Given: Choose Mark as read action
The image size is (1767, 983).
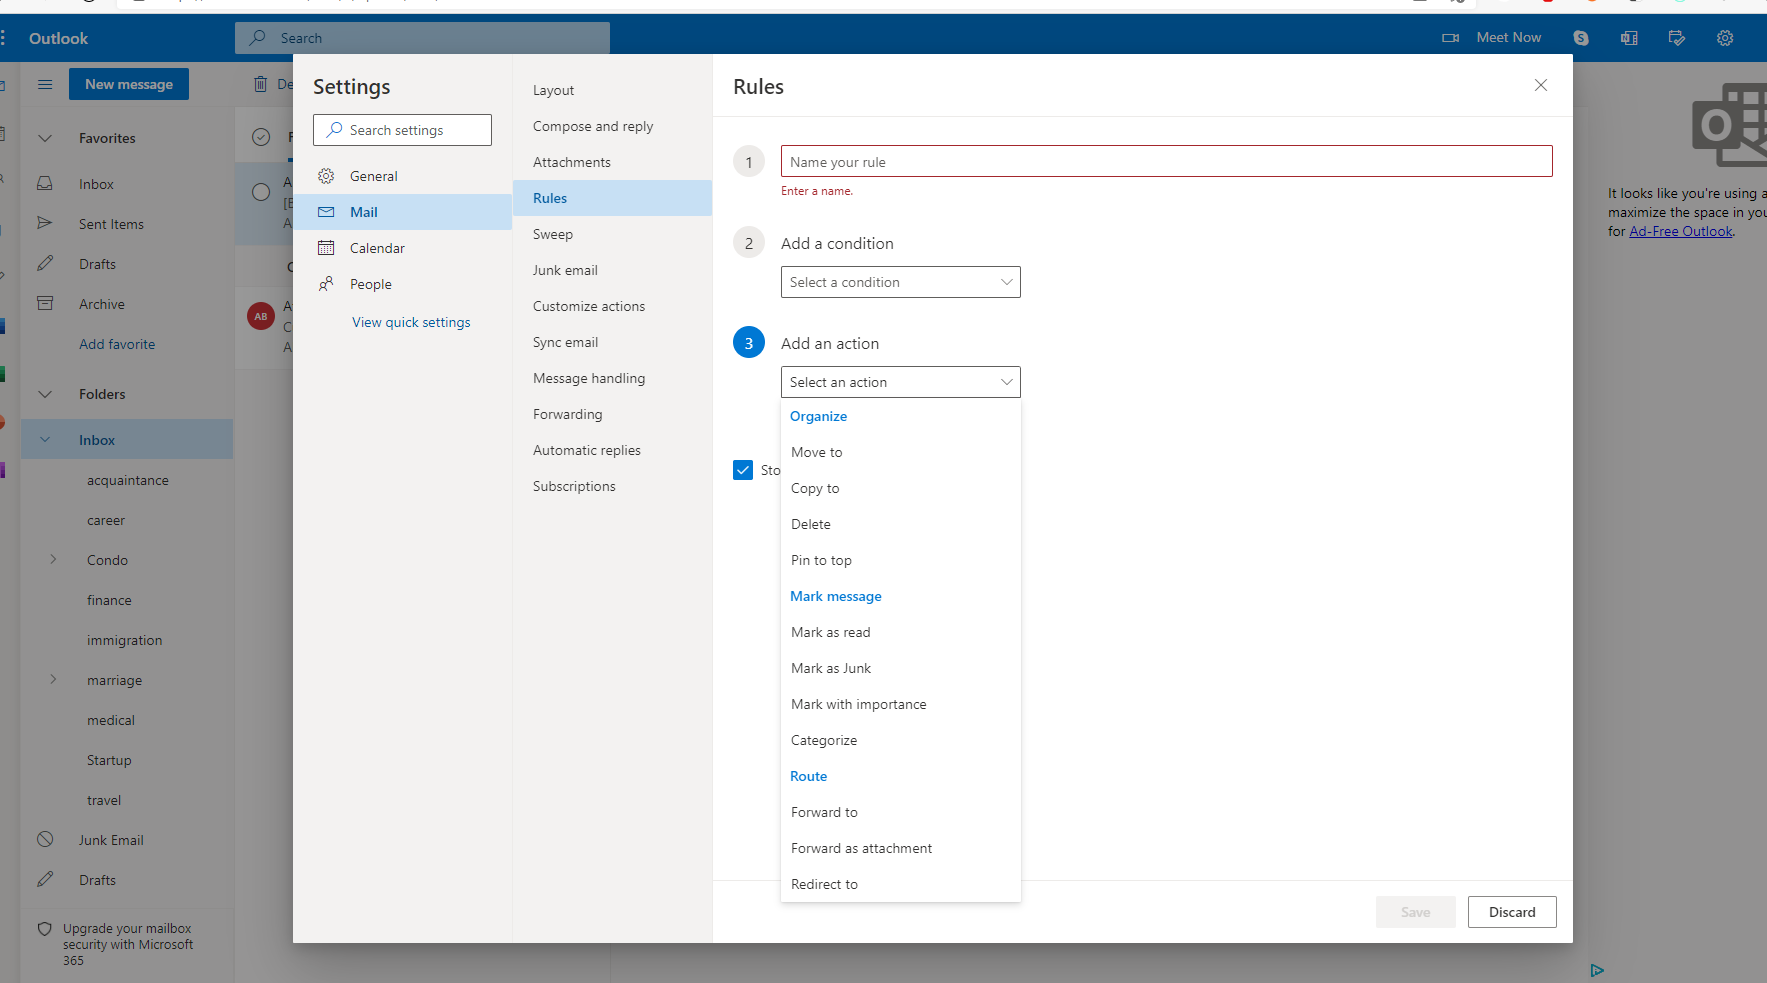Looking at the screenshot, I should point(901,632).
